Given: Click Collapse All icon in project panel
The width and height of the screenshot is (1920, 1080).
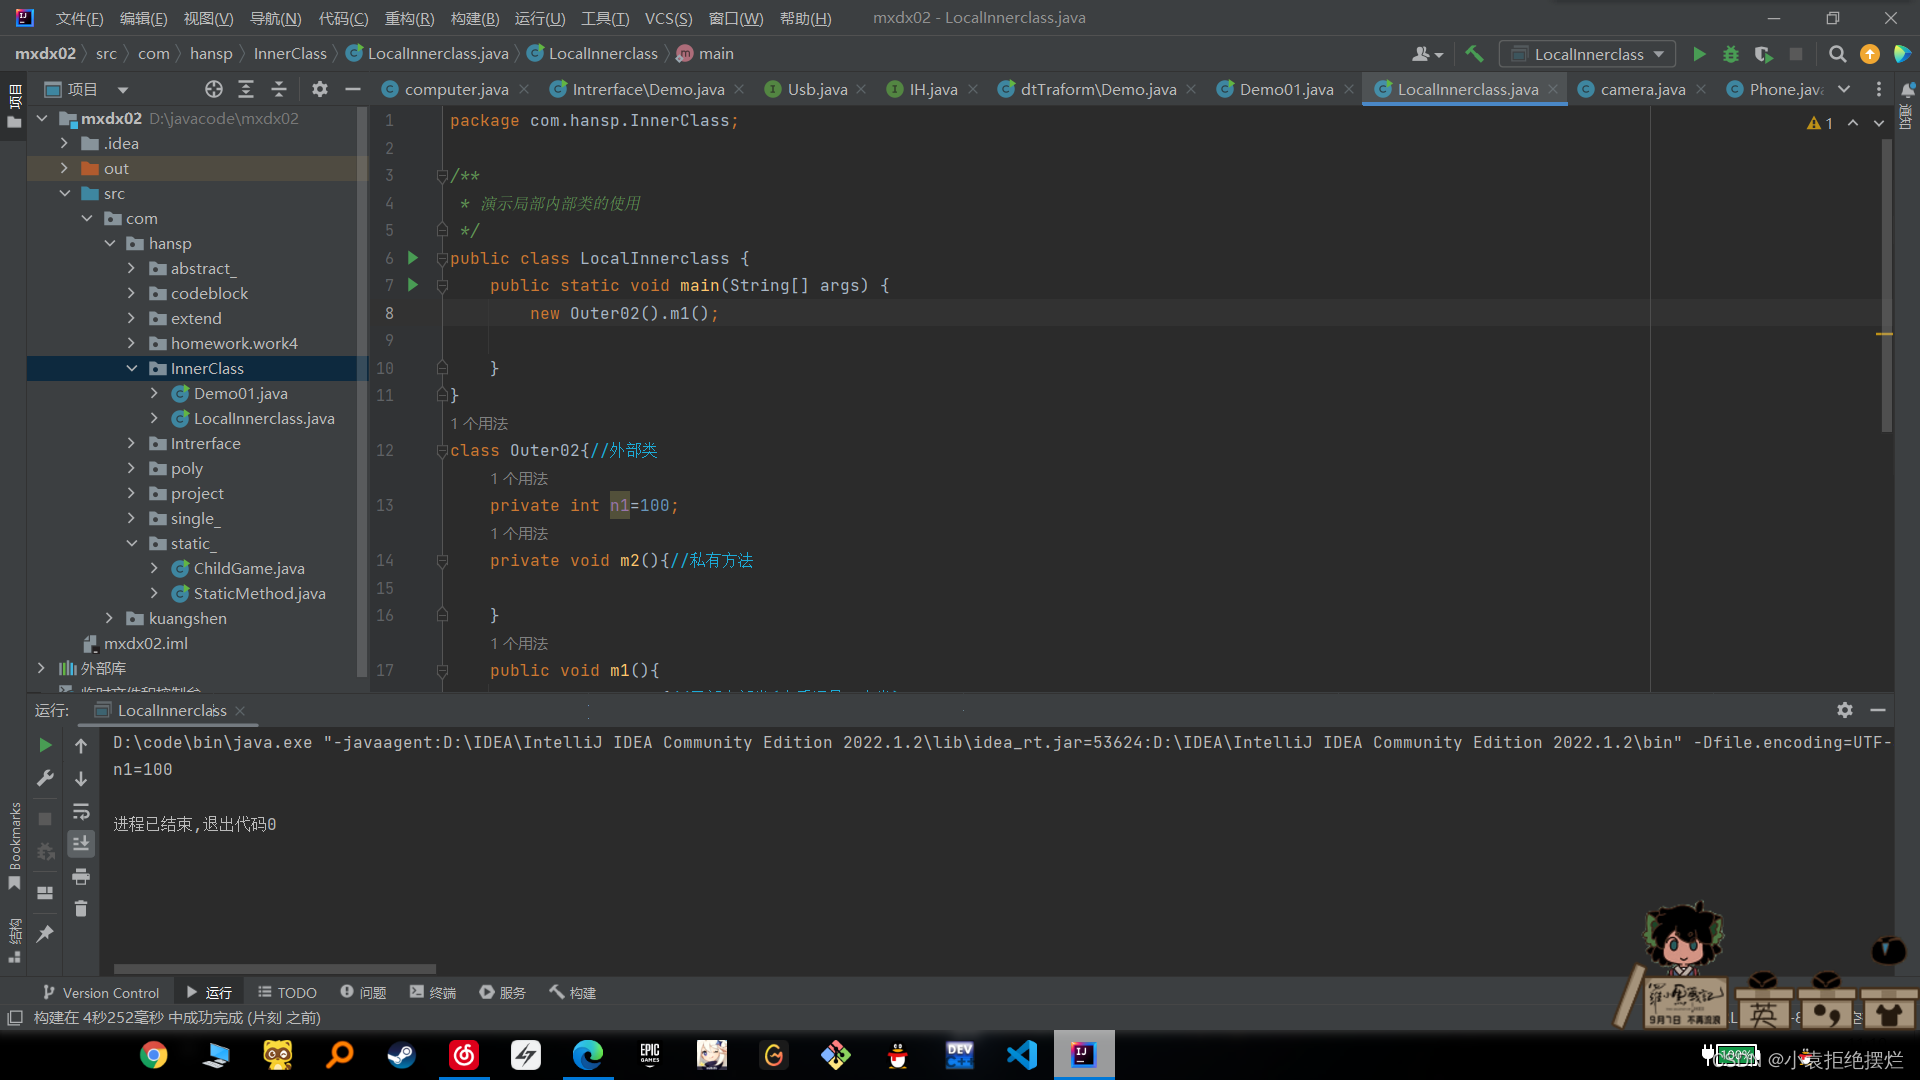Looking at the screenshot, I should [x=279, y=89].
